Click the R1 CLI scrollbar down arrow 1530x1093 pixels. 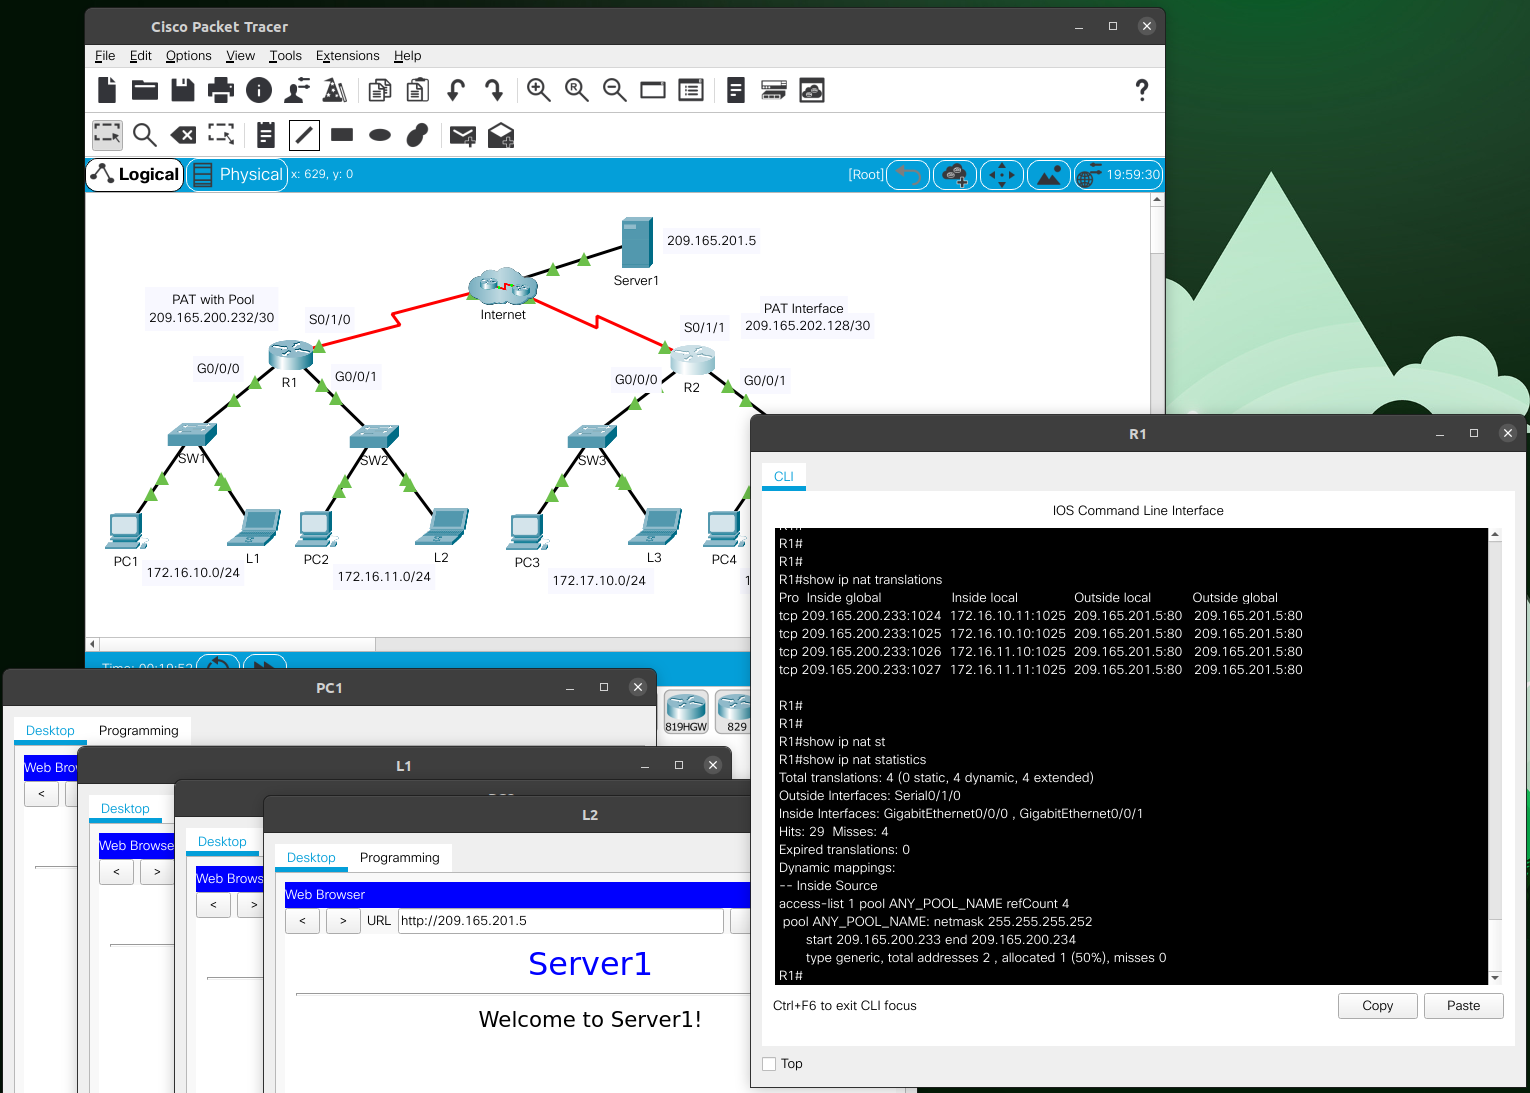1495,978
